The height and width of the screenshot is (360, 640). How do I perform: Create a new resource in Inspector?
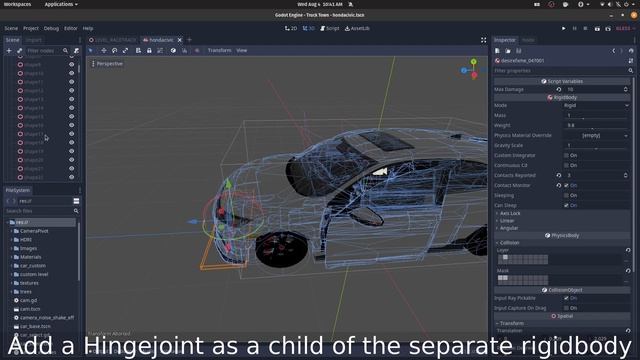[x=498, y=51]
